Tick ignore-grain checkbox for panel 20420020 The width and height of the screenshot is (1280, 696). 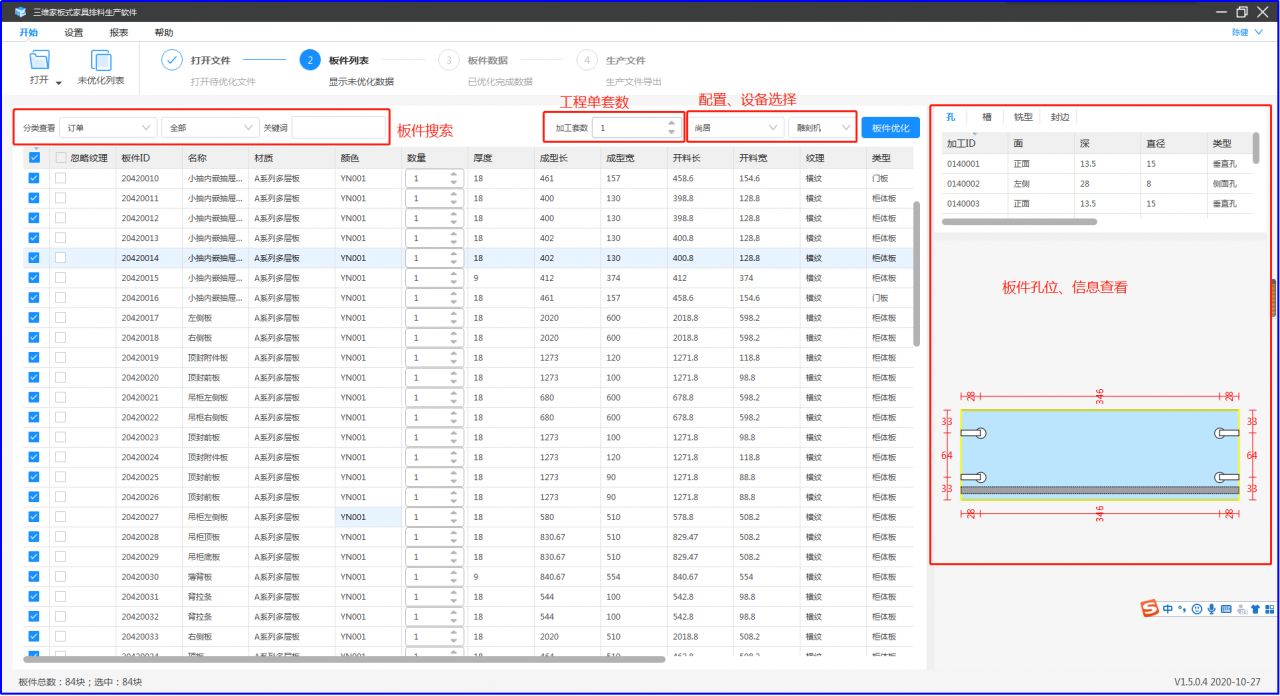pyautogui.click(x=61, y=377)
